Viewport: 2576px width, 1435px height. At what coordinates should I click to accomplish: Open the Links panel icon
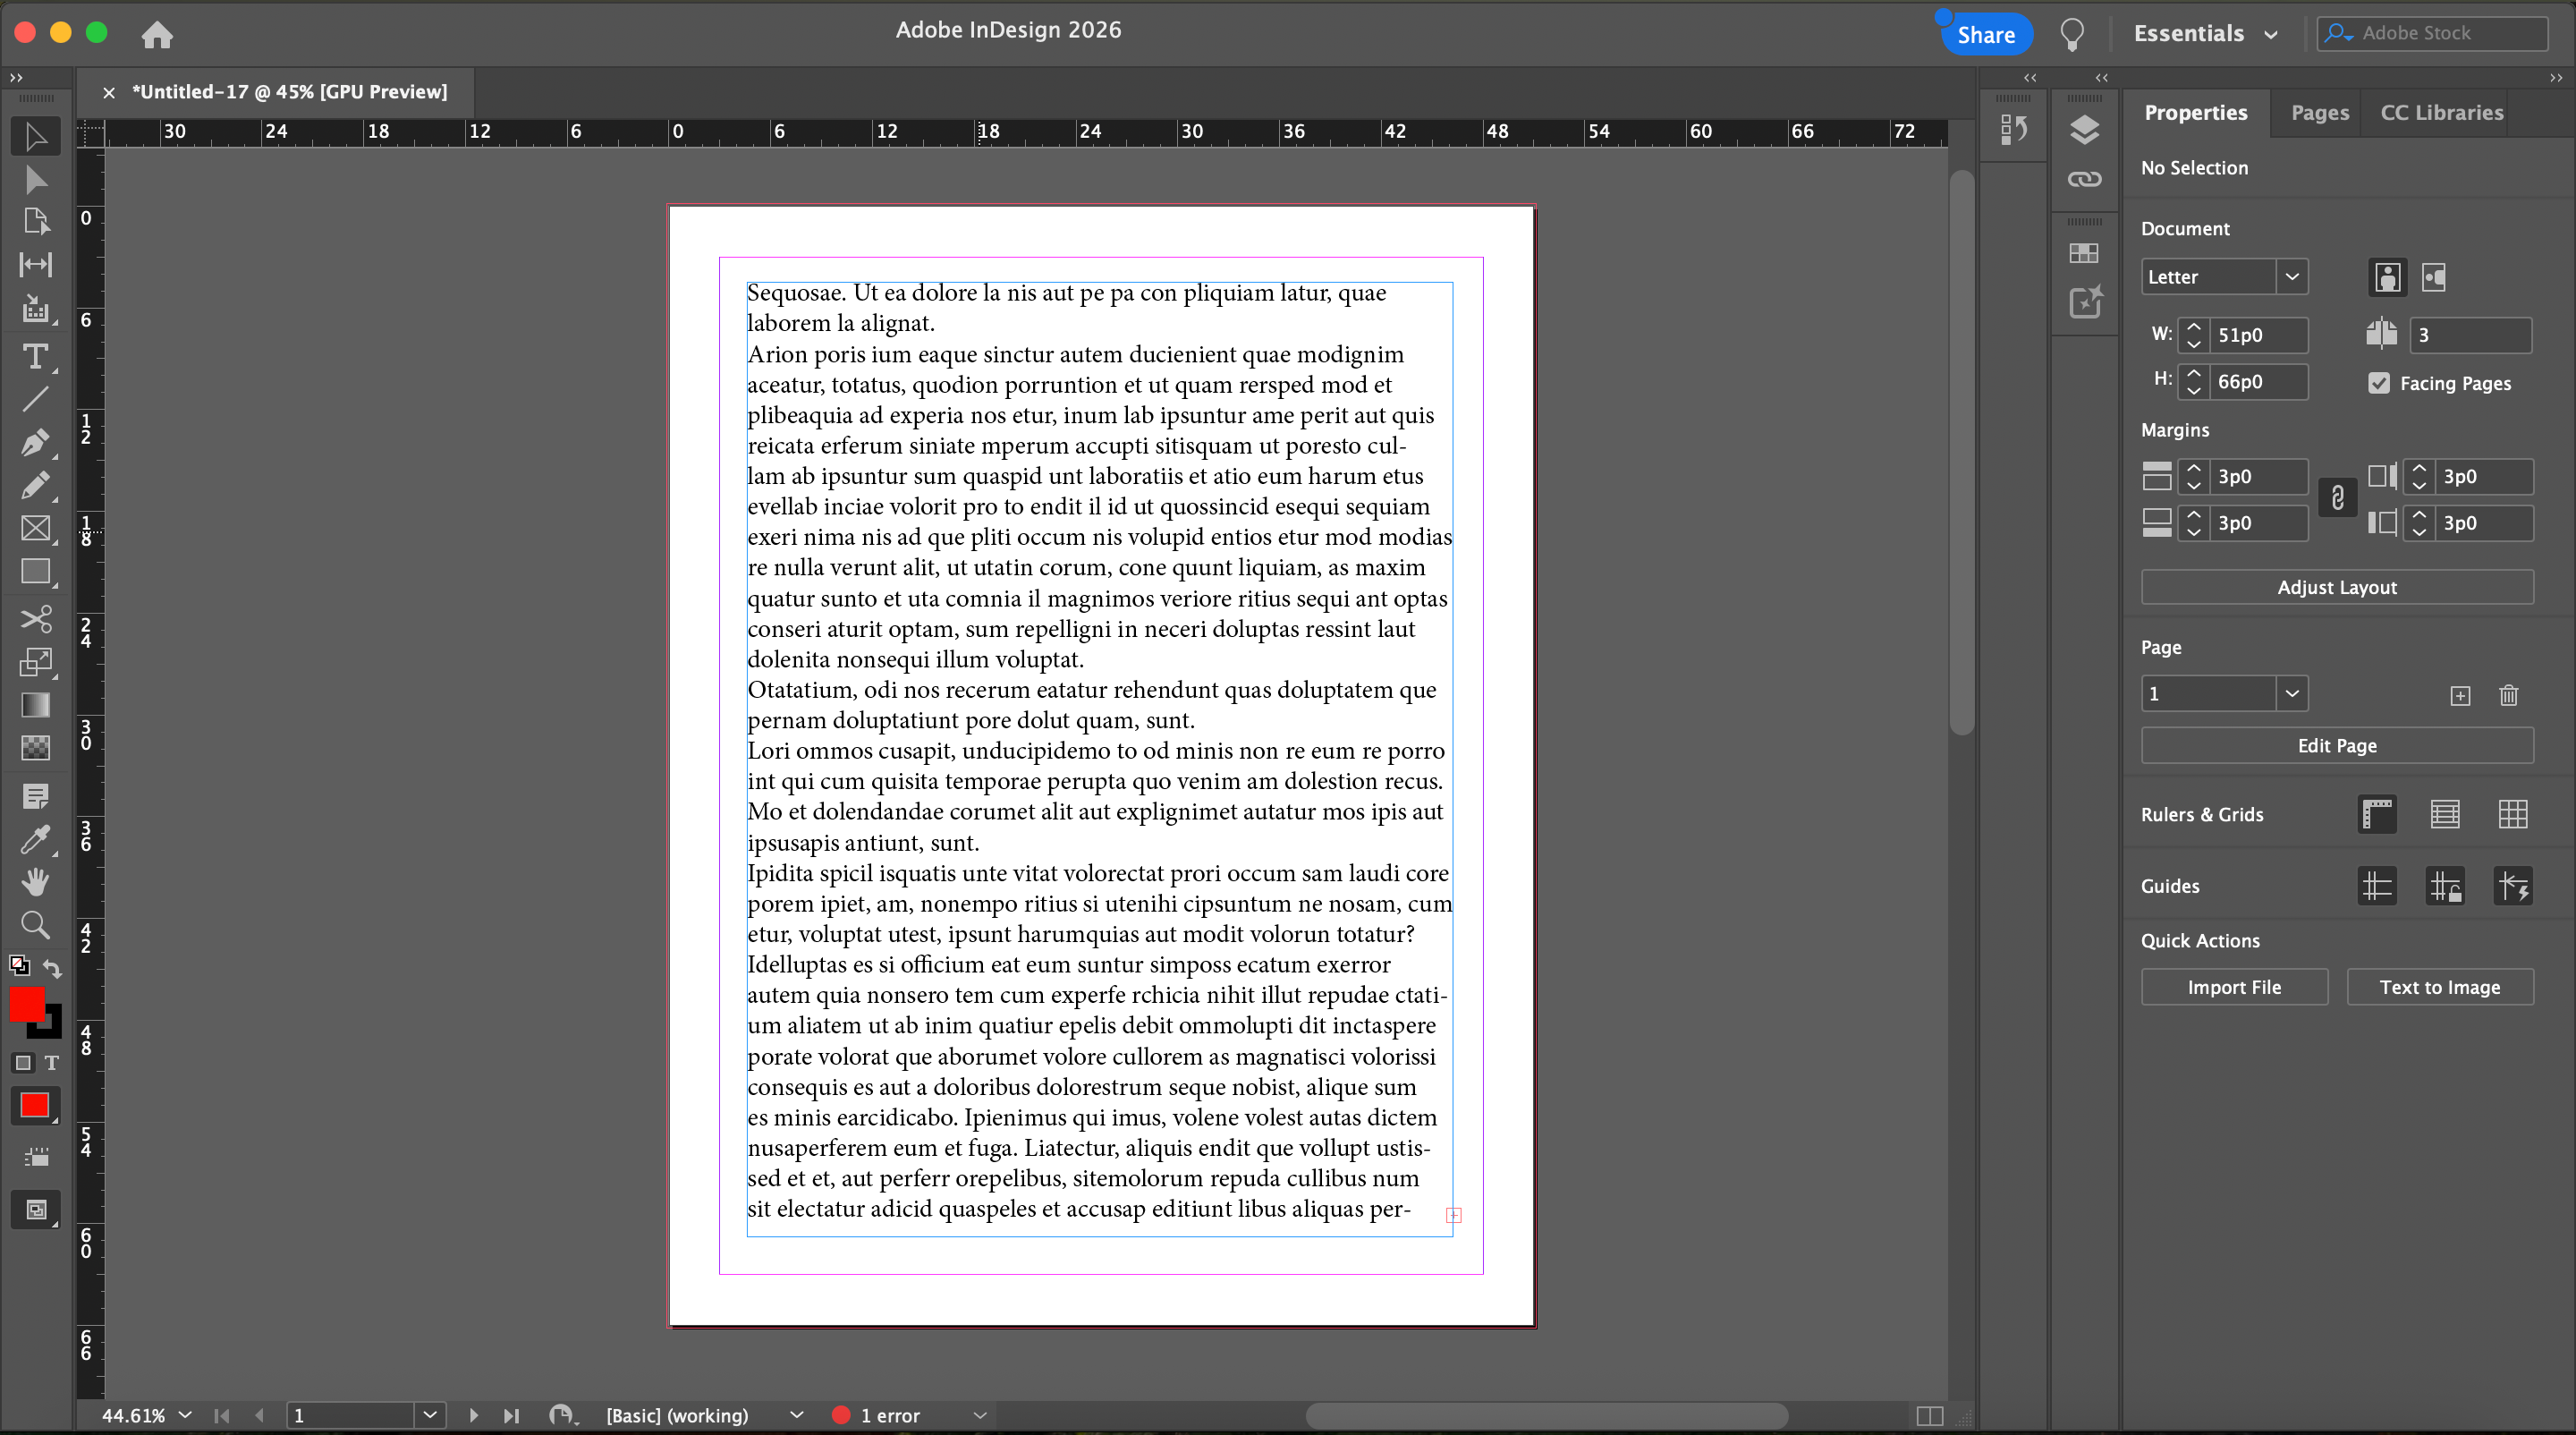[x=2084, y=180]
